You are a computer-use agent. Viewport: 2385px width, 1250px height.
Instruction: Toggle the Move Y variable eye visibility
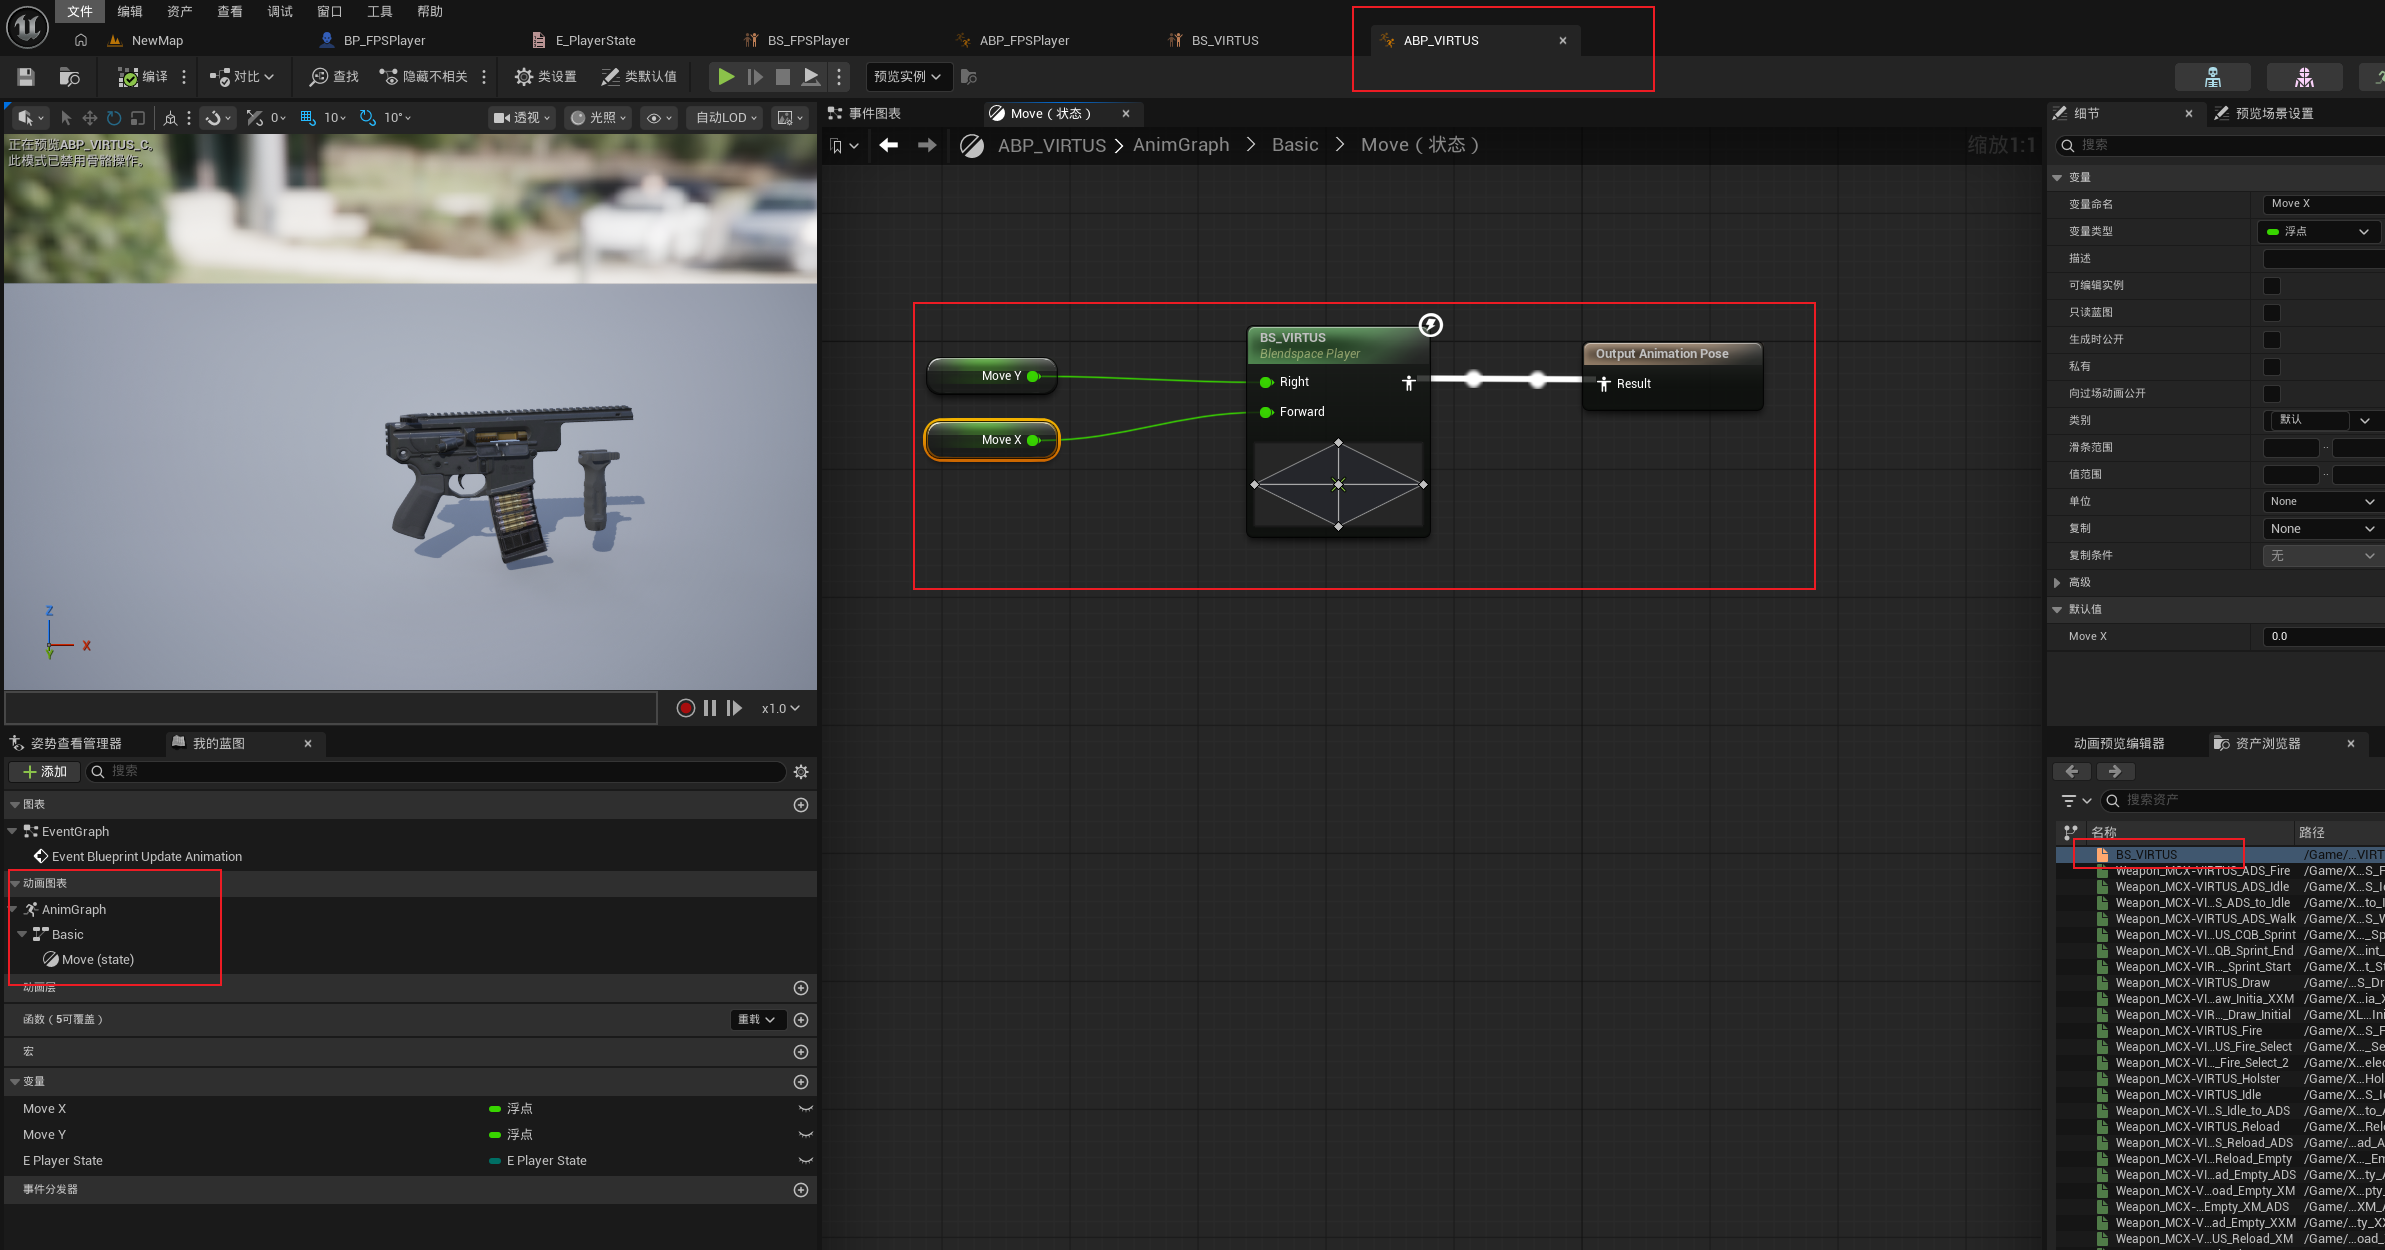click(x=805, y=1135)
